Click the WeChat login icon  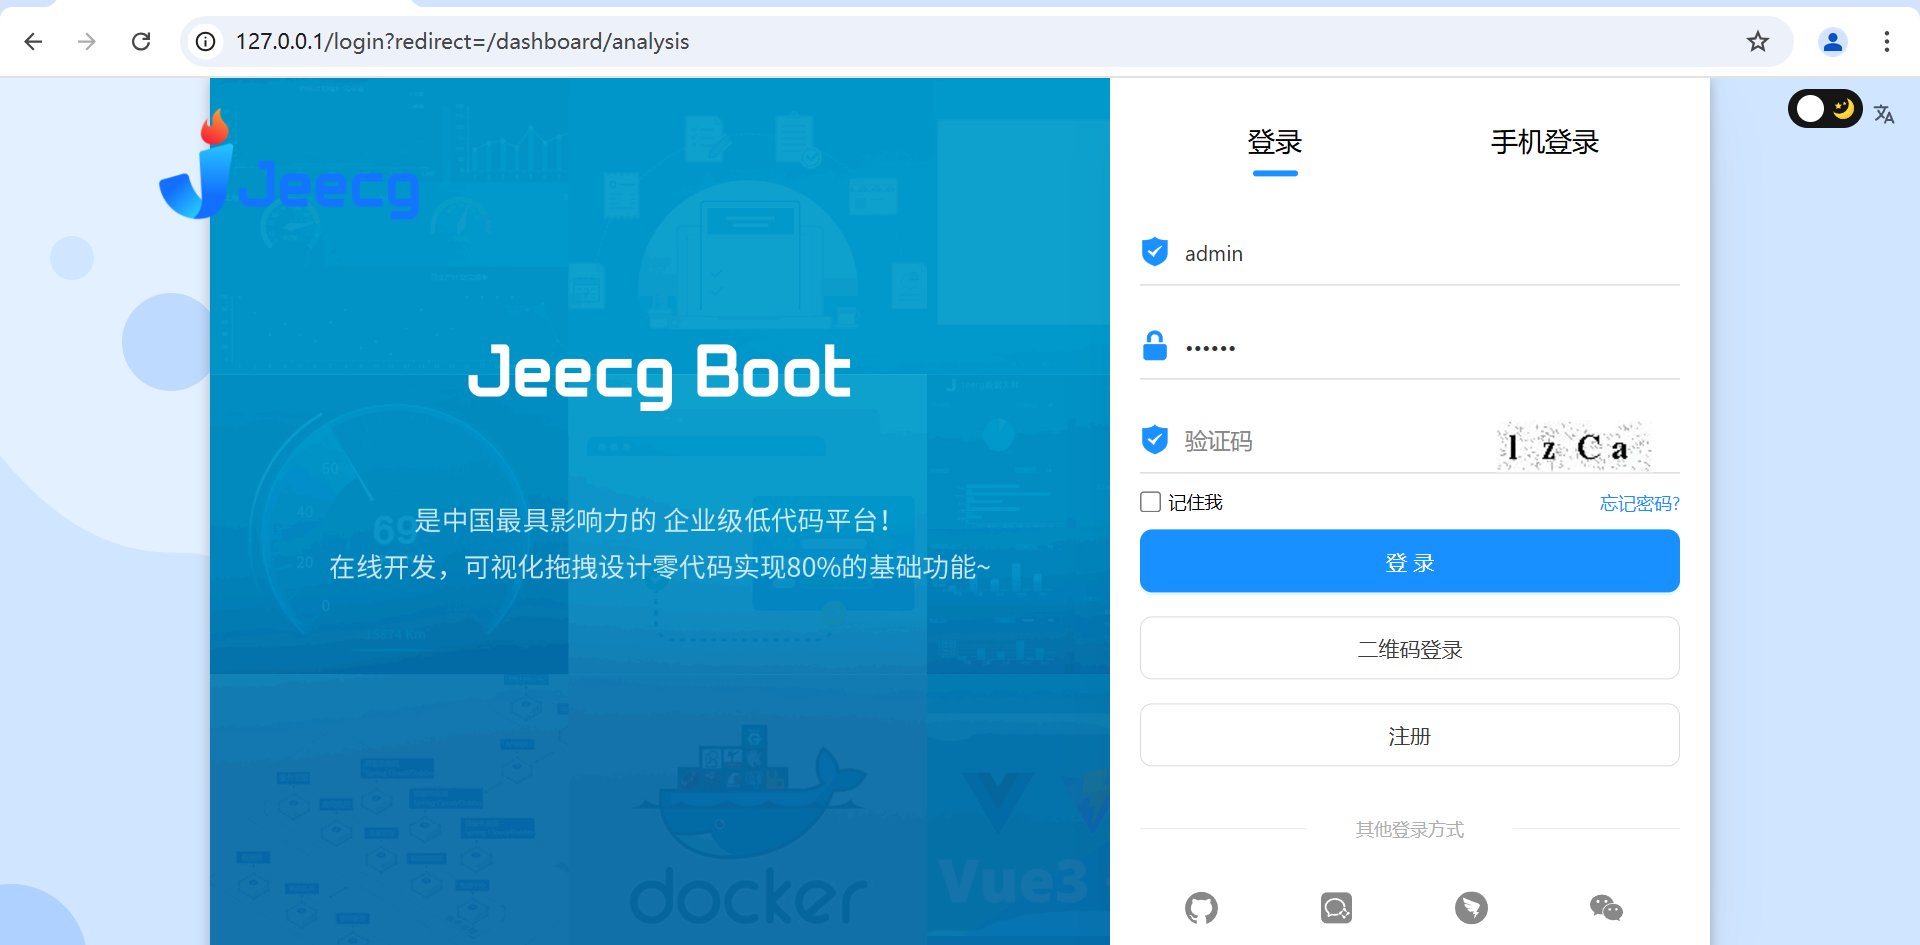1606,908
